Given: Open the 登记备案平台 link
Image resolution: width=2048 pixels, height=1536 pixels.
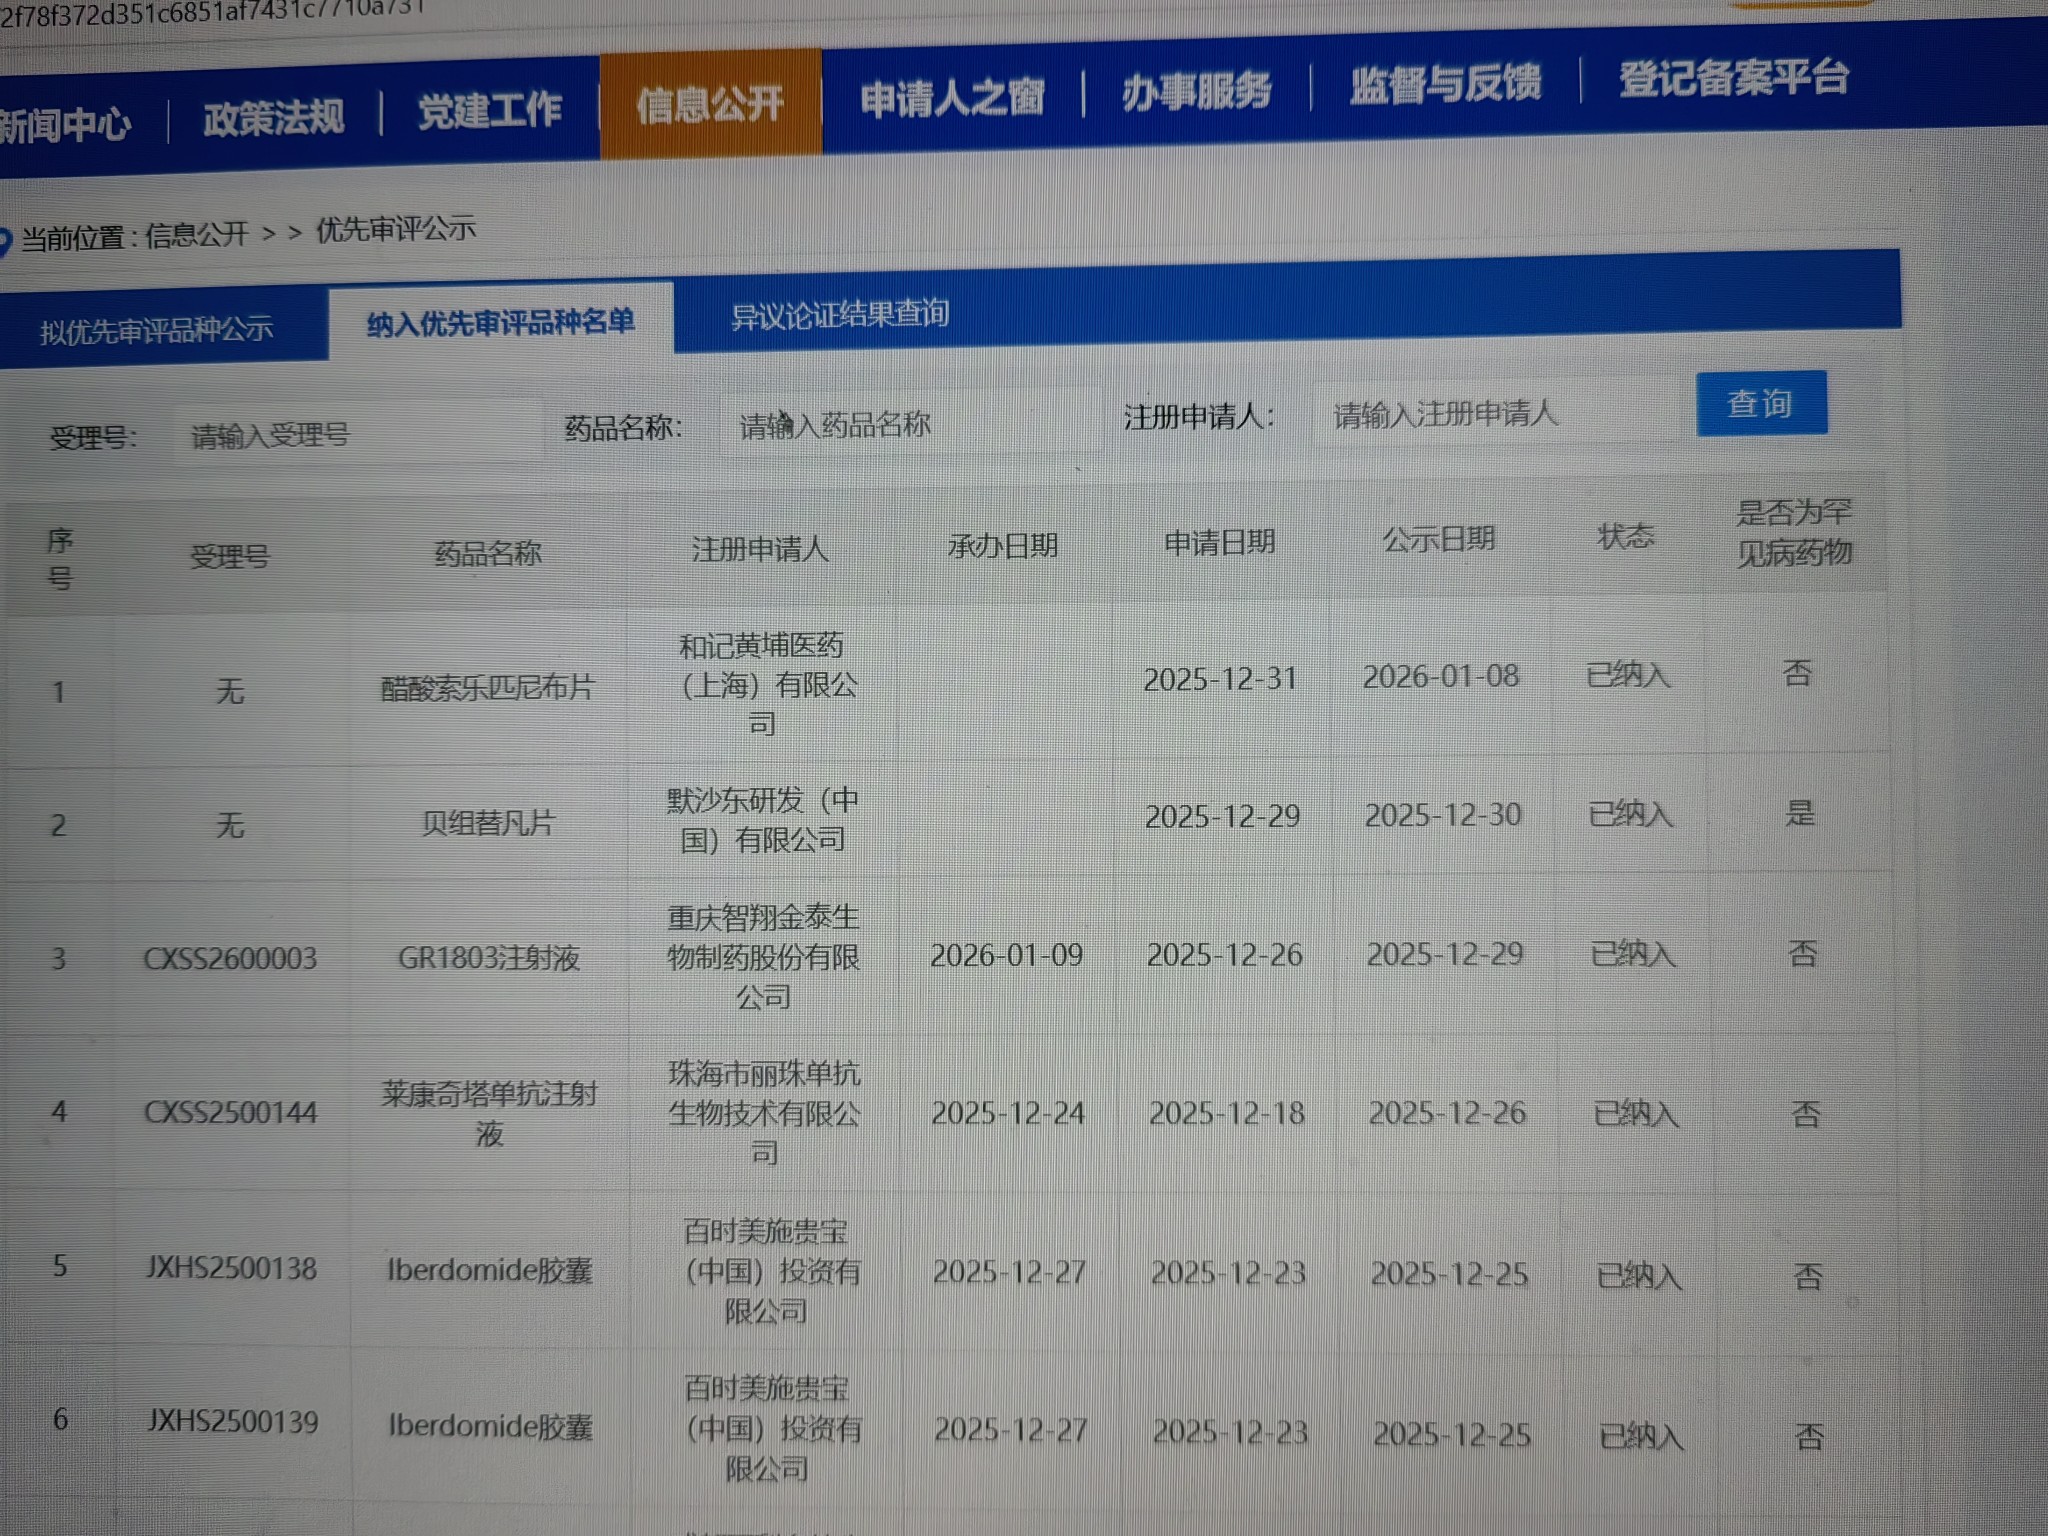Looking at the screenshot, I should [x=1733, y=77].
